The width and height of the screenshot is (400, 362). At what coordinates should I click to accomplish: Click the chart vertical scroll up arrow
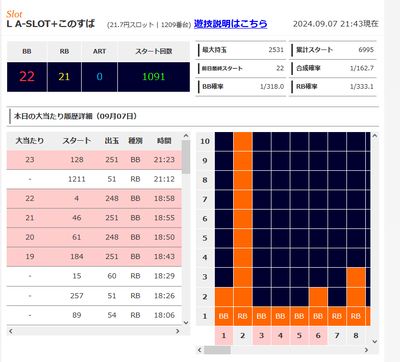375,136
